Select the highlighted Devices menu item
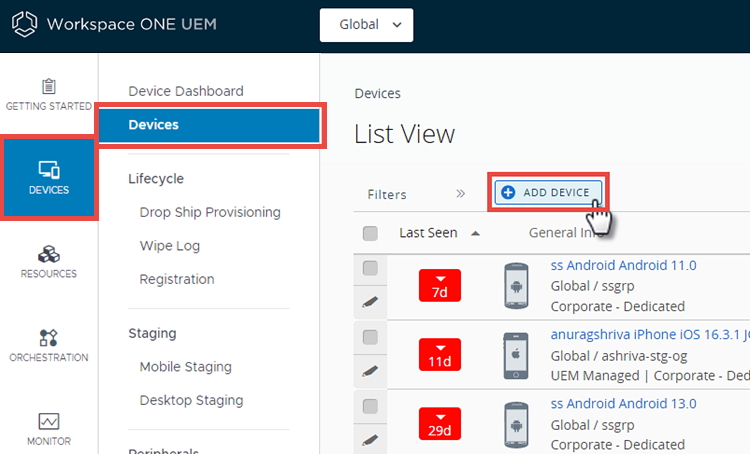Image resolution: width=750 pixels, height=454 pixels. point(210,125)
